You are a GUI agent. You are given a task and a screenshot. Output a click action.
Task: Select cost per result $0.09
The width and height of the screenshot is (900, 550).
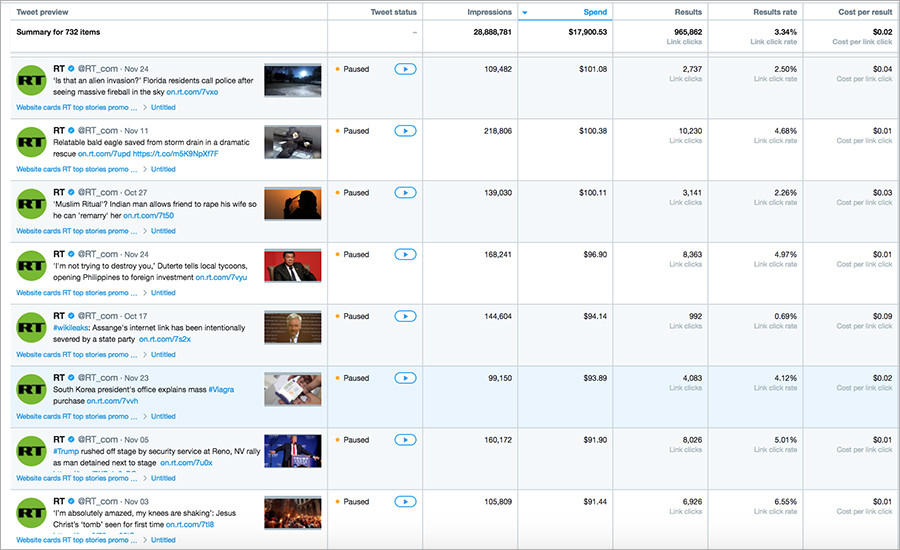pyautogui.click(x=883, y=316)
